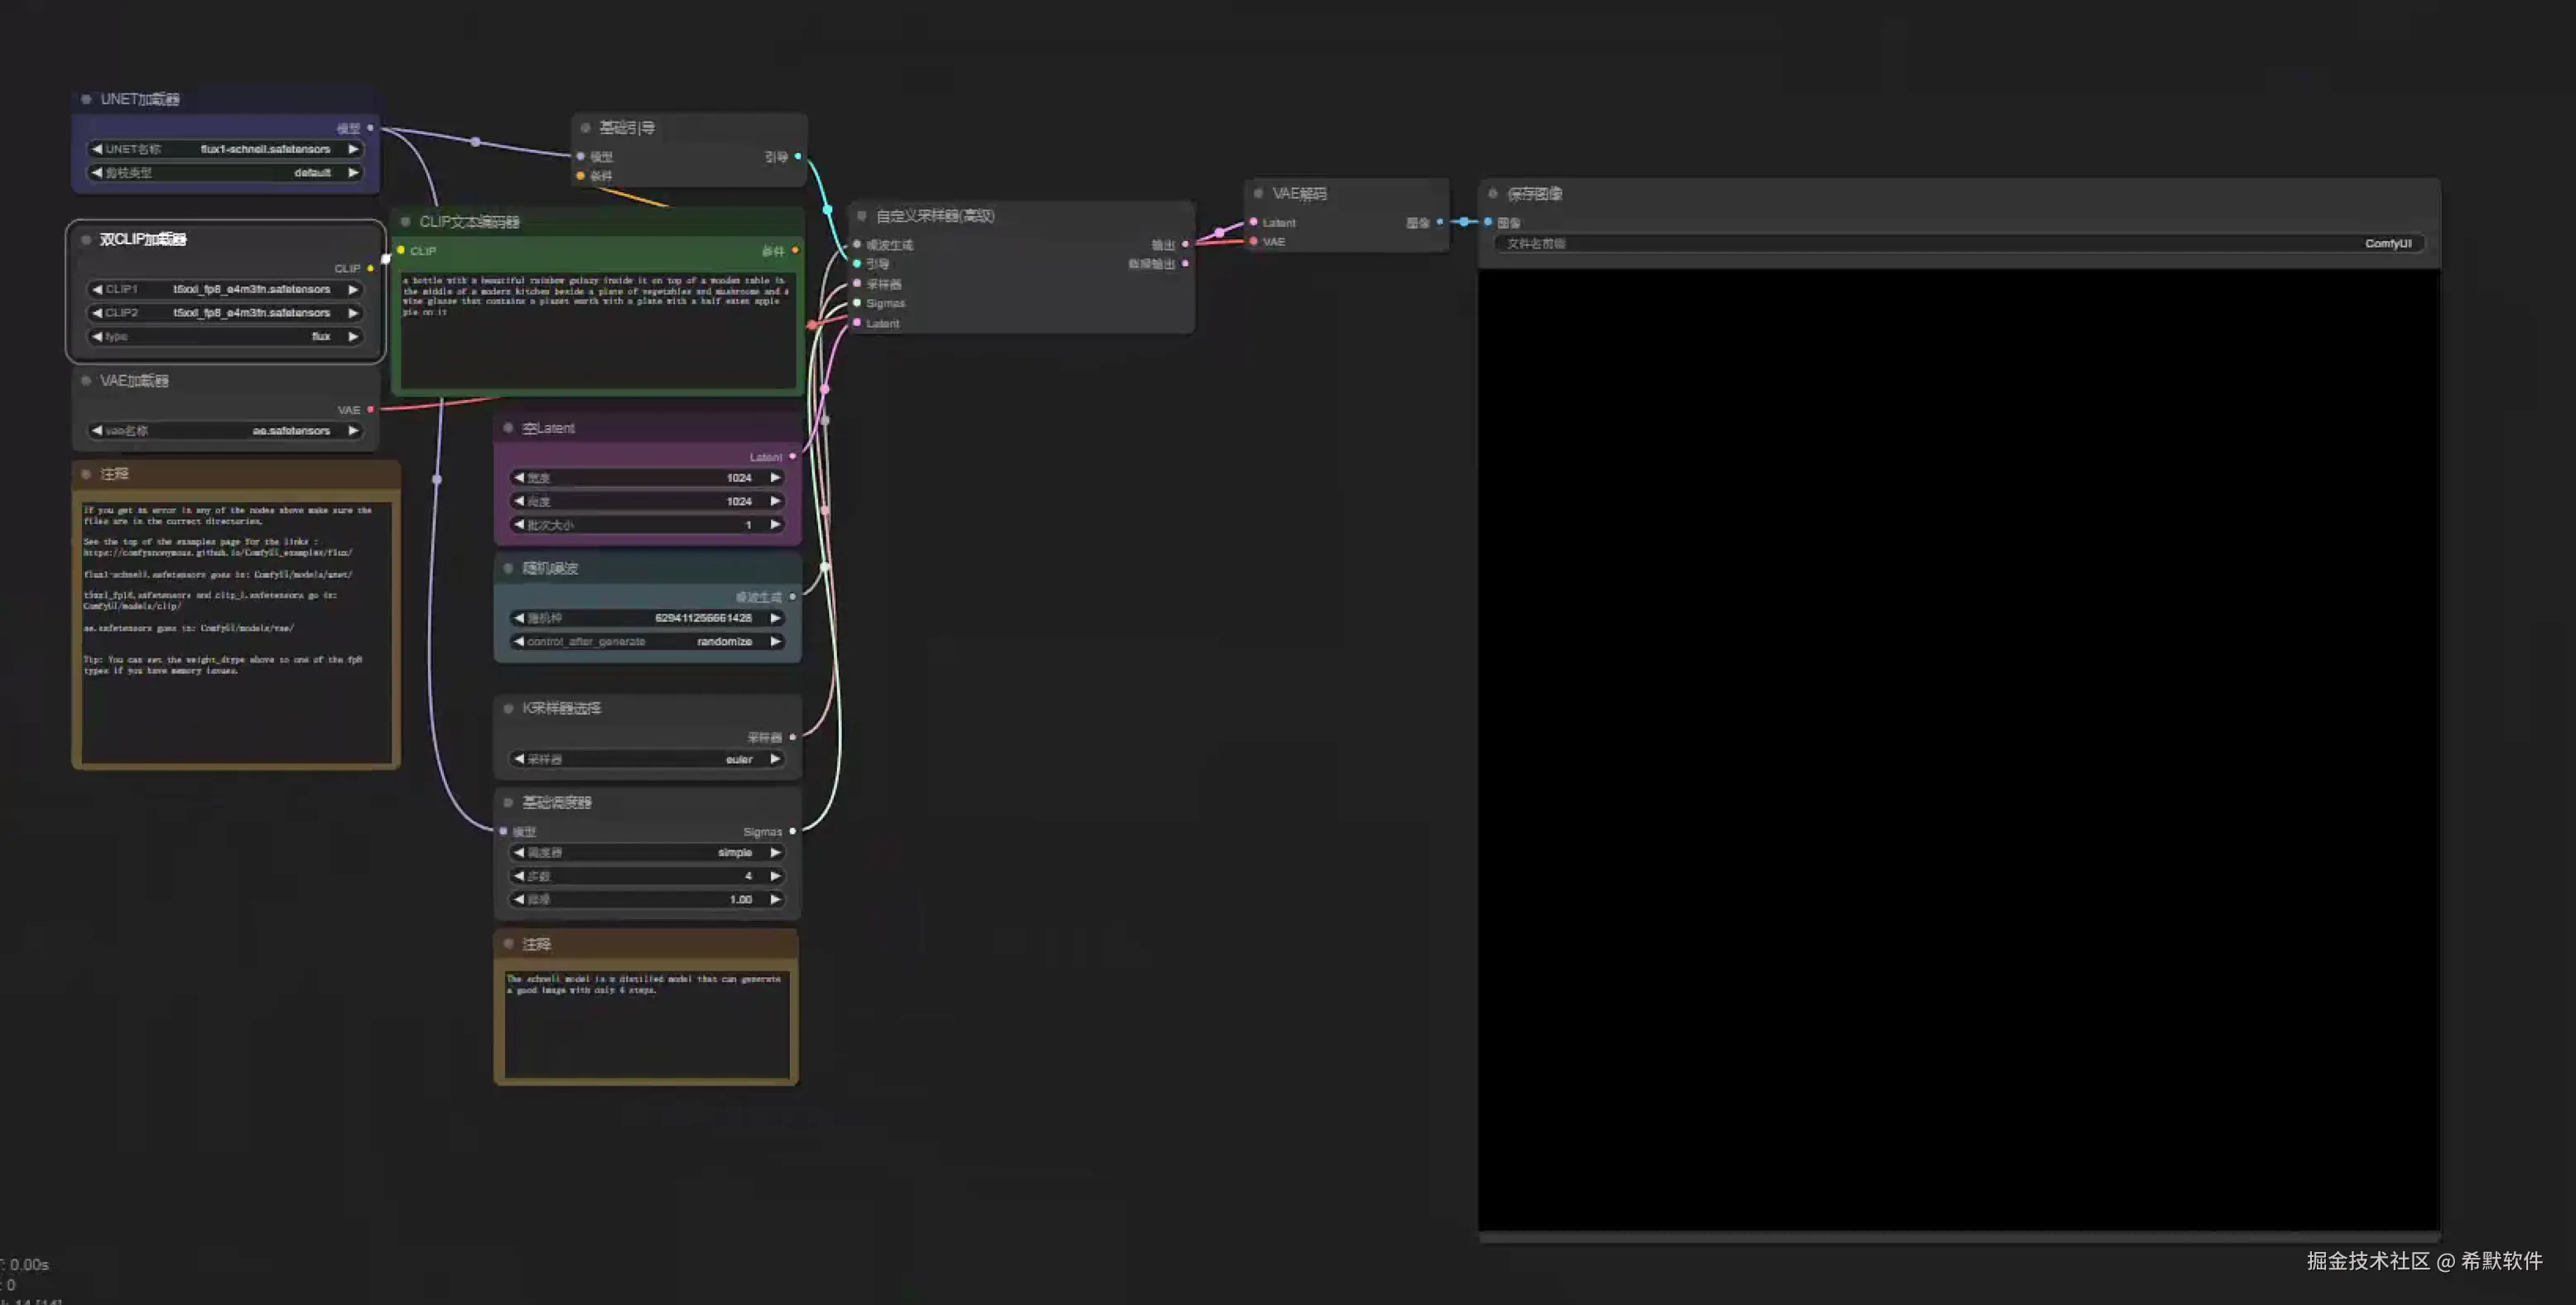Open the CLIP2 model selection dropdown
The width and height of the screenshot is (2576, 1305).
click(x=225, y=313)
